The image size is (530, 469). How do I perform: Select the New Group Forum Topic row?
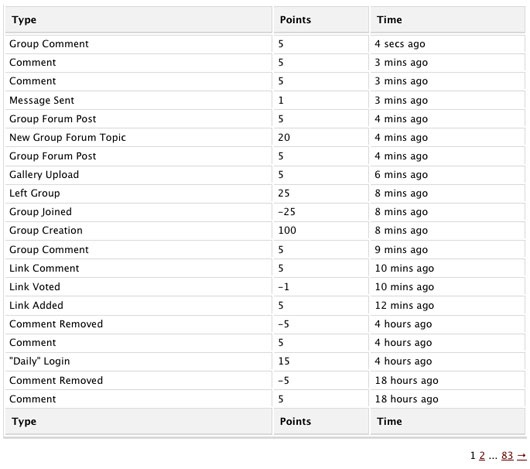pyautogui.click(x=265, y=138)
